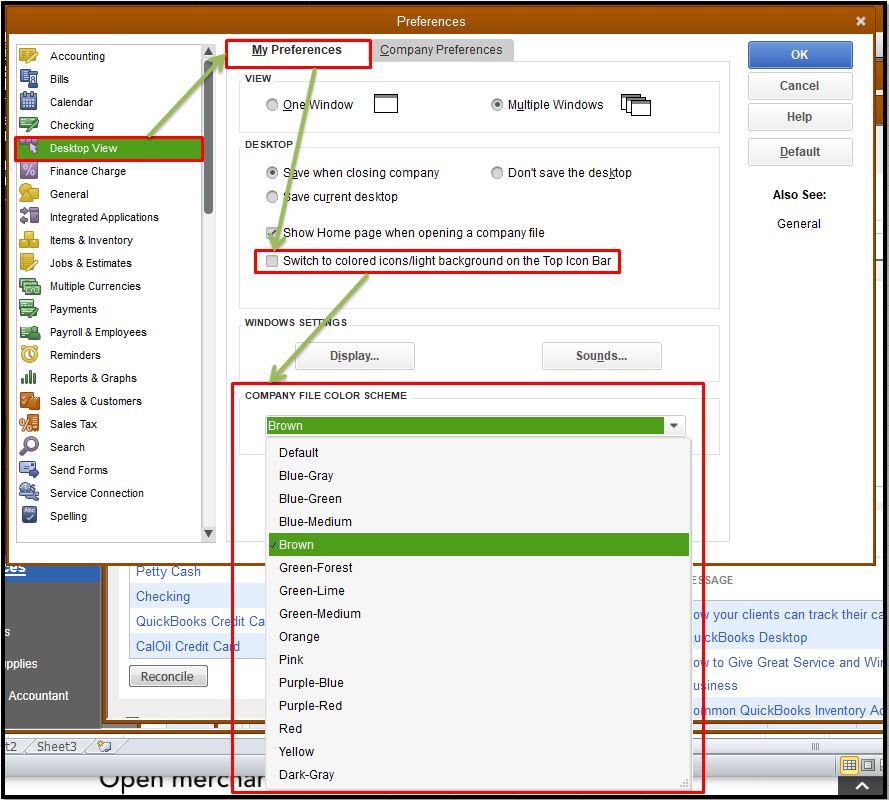Click the Finance Charge percent icon
The height and width of the screenshot is (800, 889).
tap(29, 170)
